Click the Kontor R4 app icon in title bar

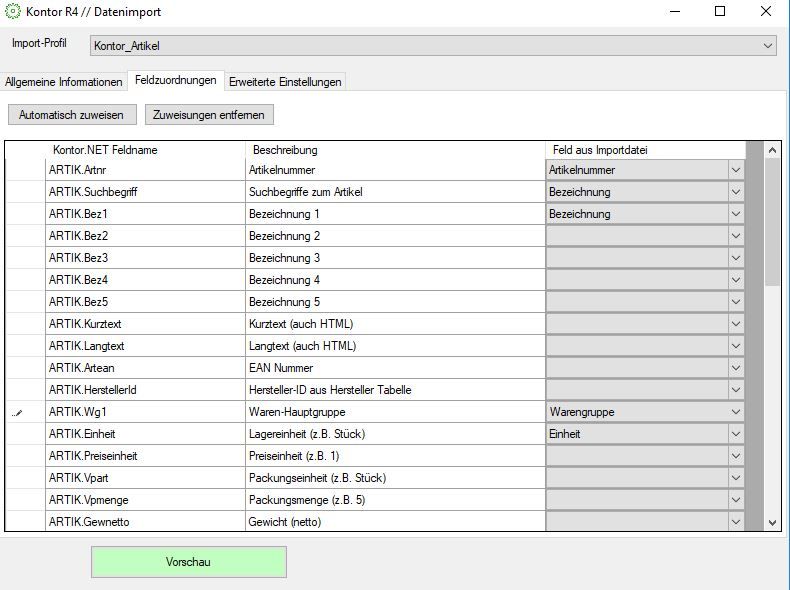click(13, 12)
